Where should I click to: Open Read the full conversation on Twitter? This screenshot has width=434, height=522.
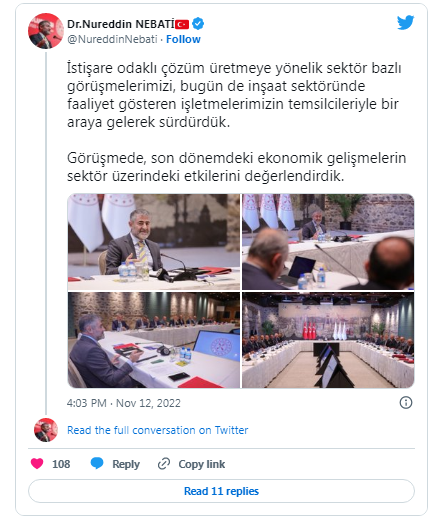coord(157,430)
